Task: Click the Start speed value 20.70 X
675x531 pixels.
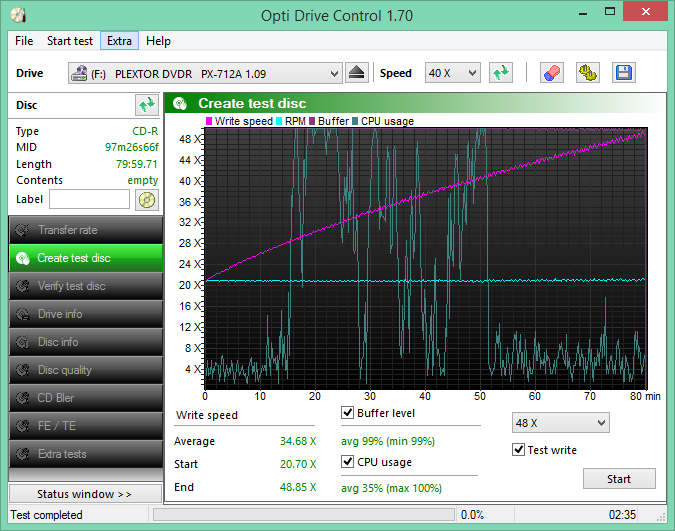Action: (298, 464)
